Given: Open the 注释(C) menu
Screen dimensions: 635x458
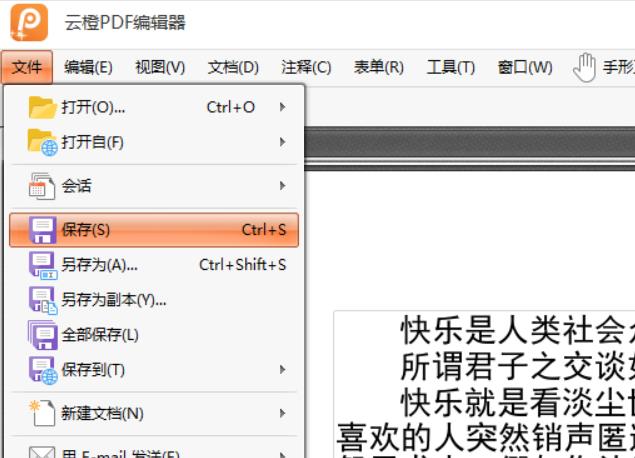Looking at the screenshot, I should 306,67.
